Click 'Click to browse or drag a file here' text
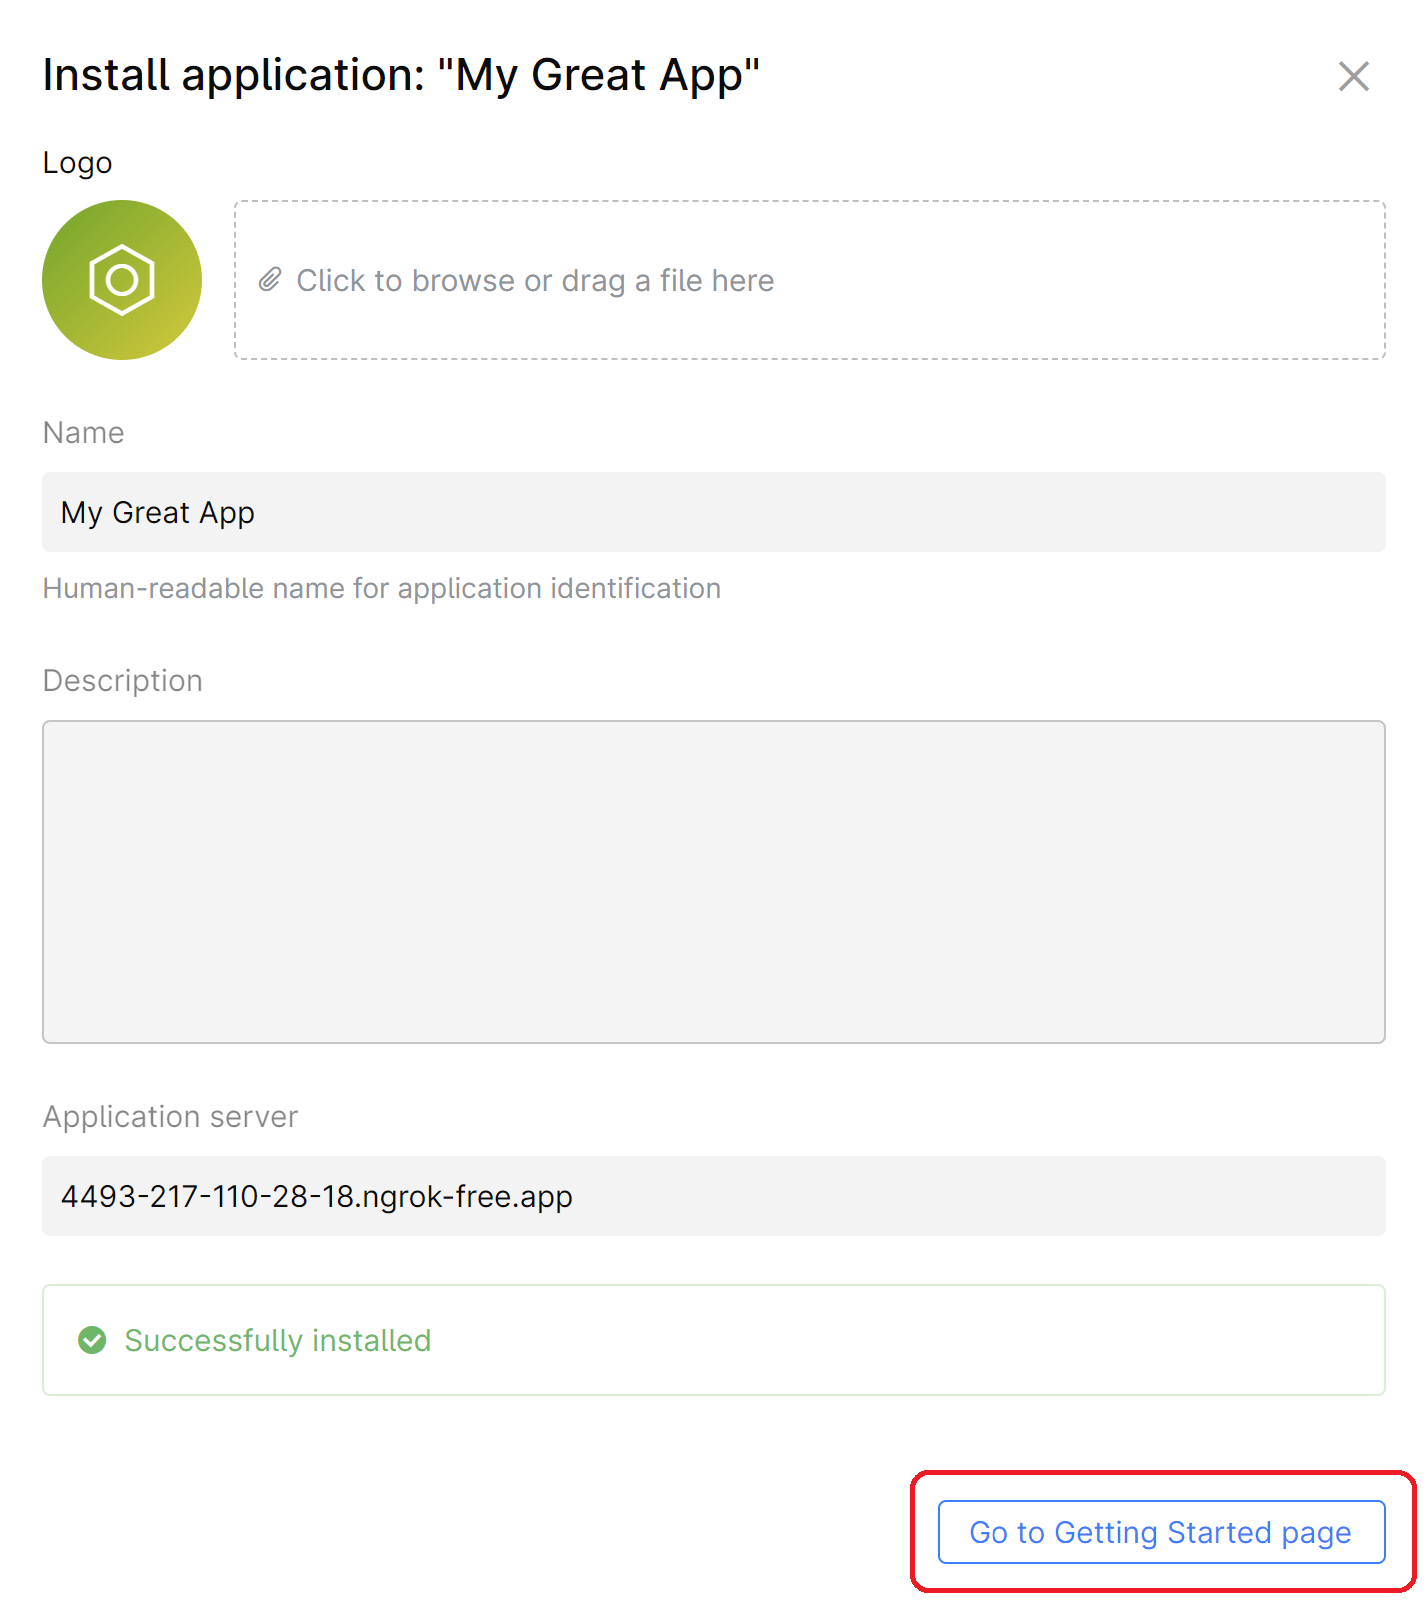 coord(535,281)
